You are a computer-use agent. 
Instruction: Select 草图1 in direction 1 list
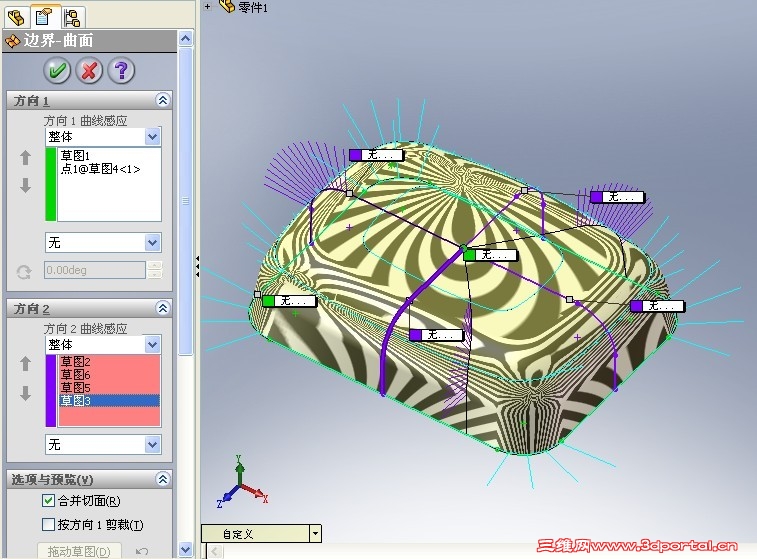[75, 155]
